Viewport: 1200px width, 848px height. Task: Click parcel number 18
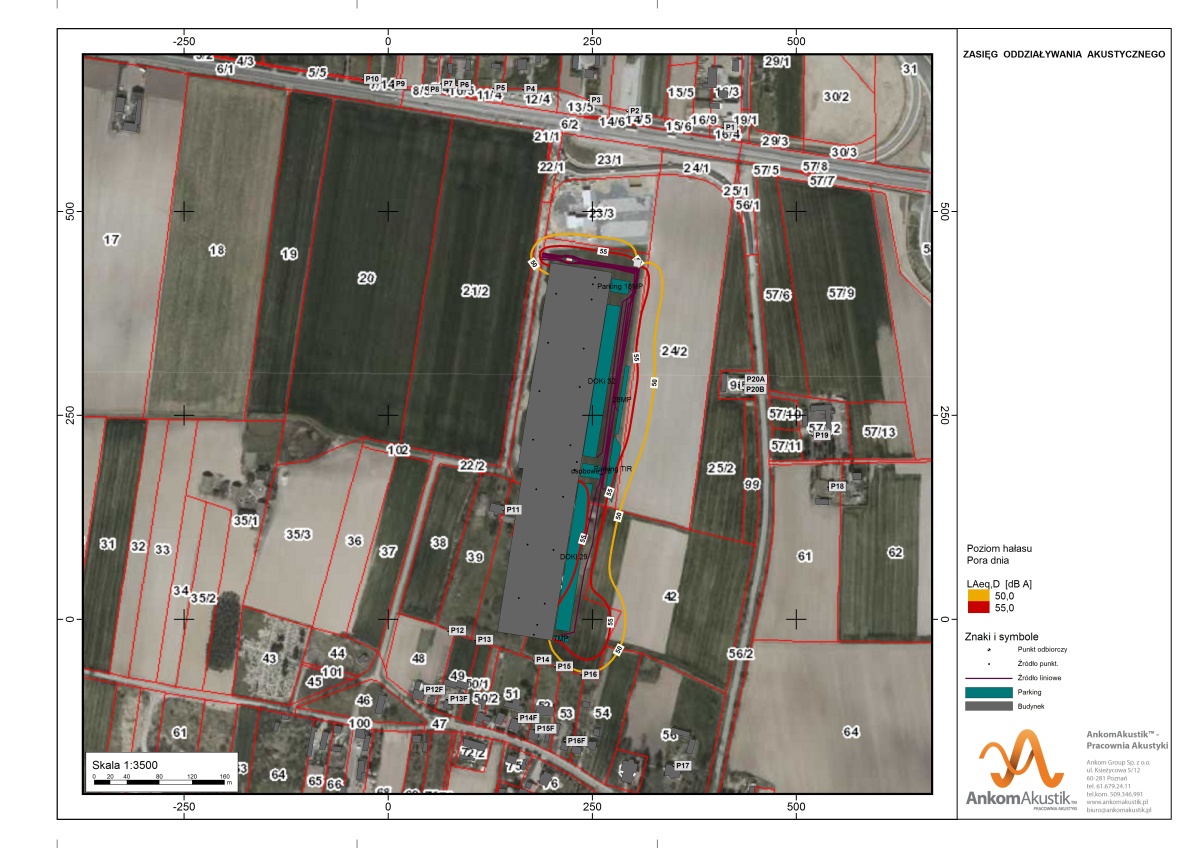tap(216, 250)
